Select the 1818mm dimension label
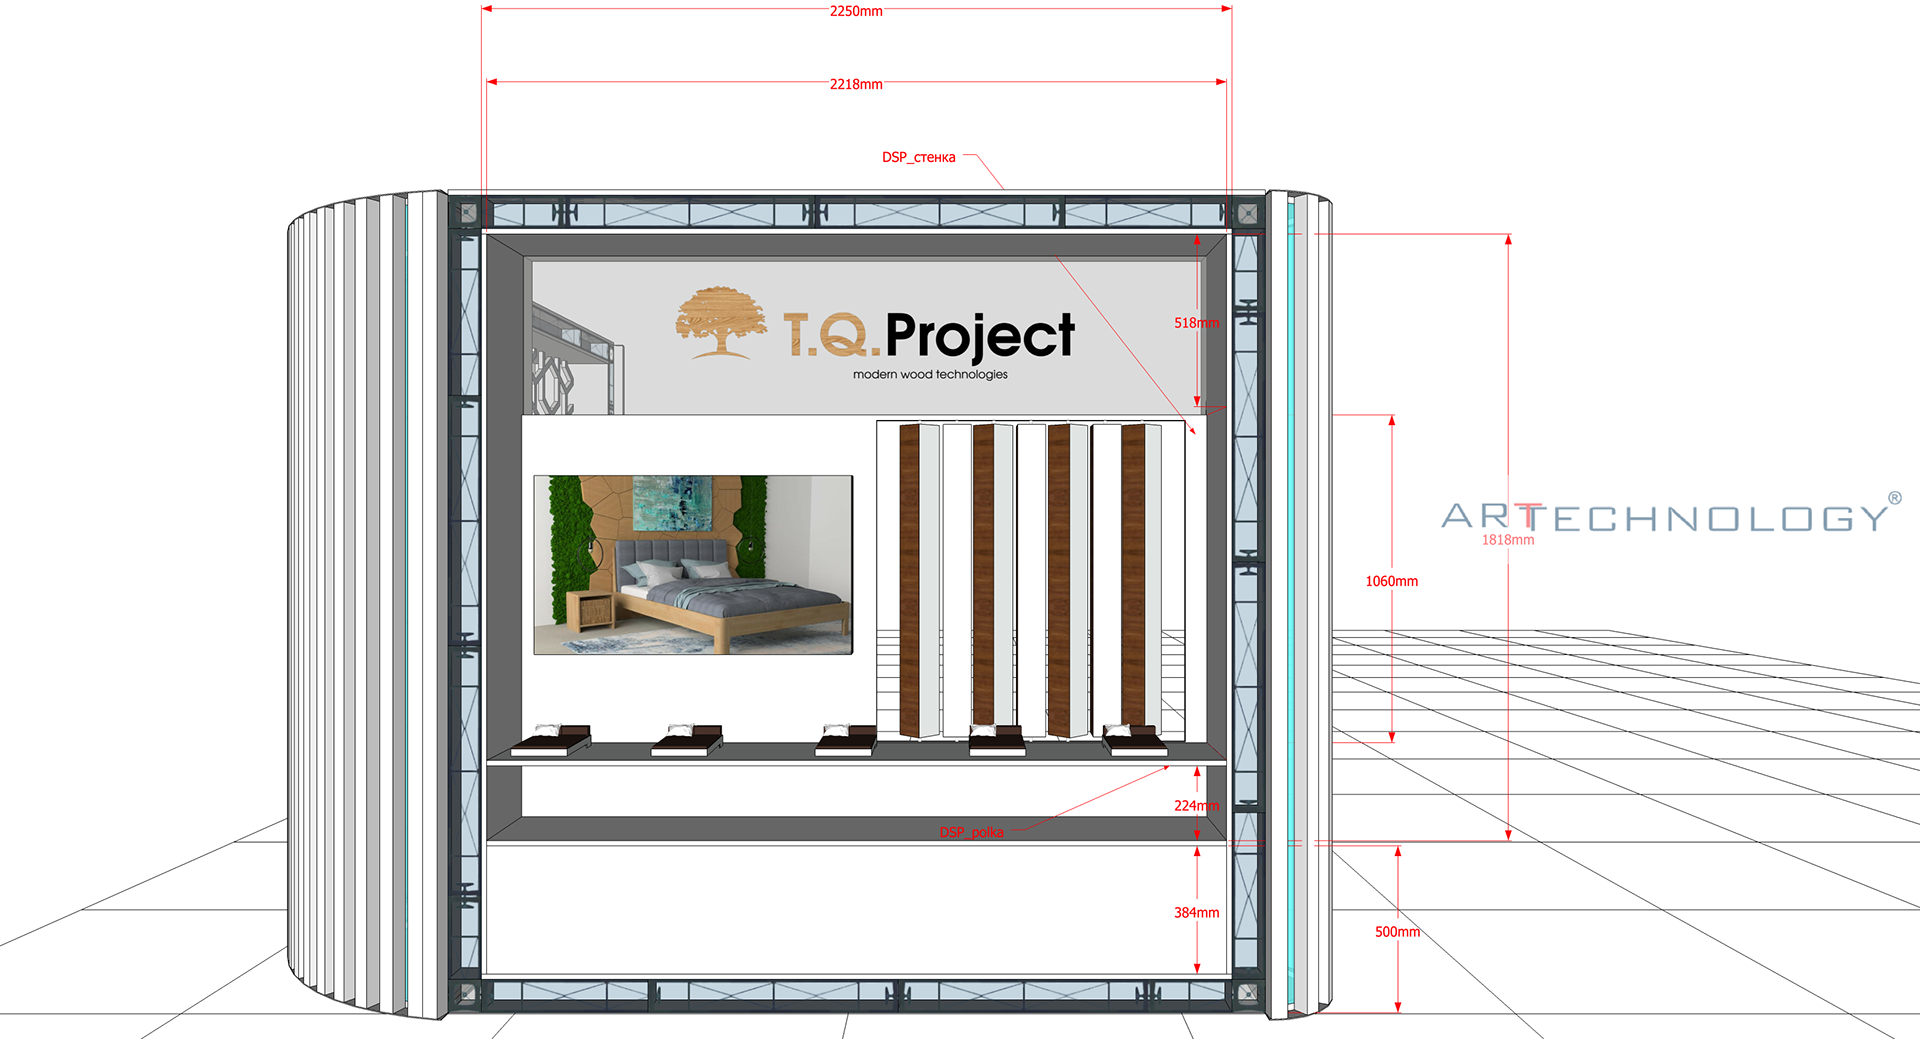The image size is (1920, 1039). [1507, 540]
